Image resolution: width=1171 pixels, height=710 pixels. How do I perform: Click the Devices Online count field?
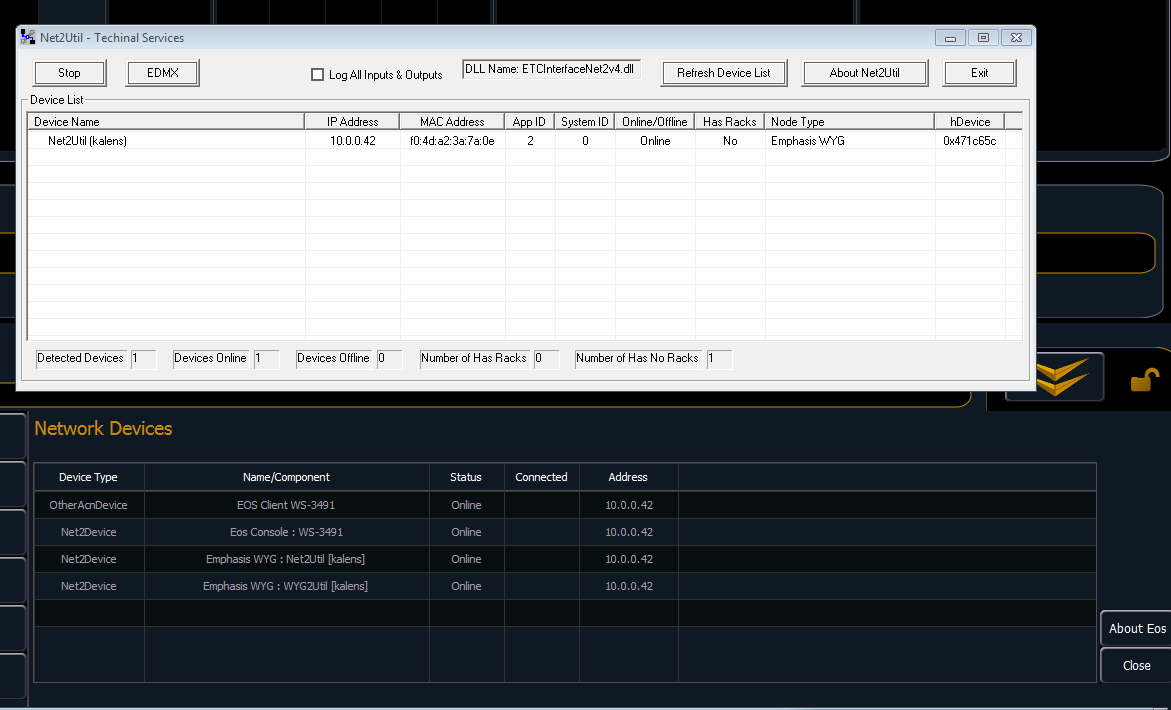tap(267, 359)
